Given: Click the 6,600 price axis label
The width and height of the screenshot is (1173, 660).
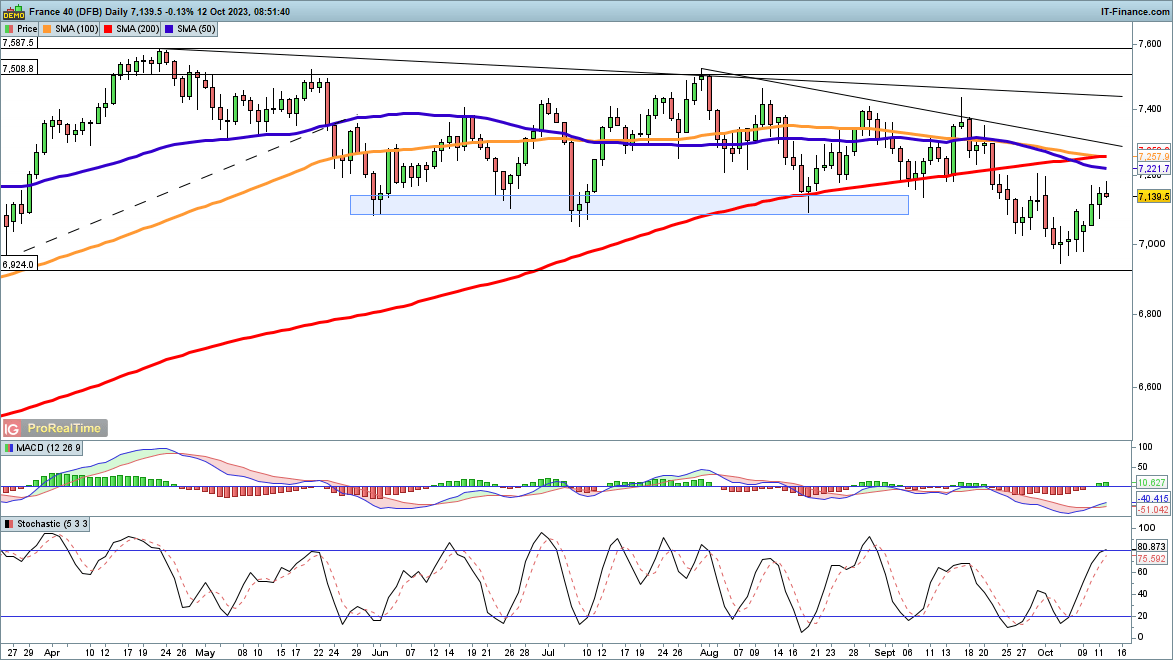Looking at the screenshot, I should pyautogui.click(x=1151, y=387).
